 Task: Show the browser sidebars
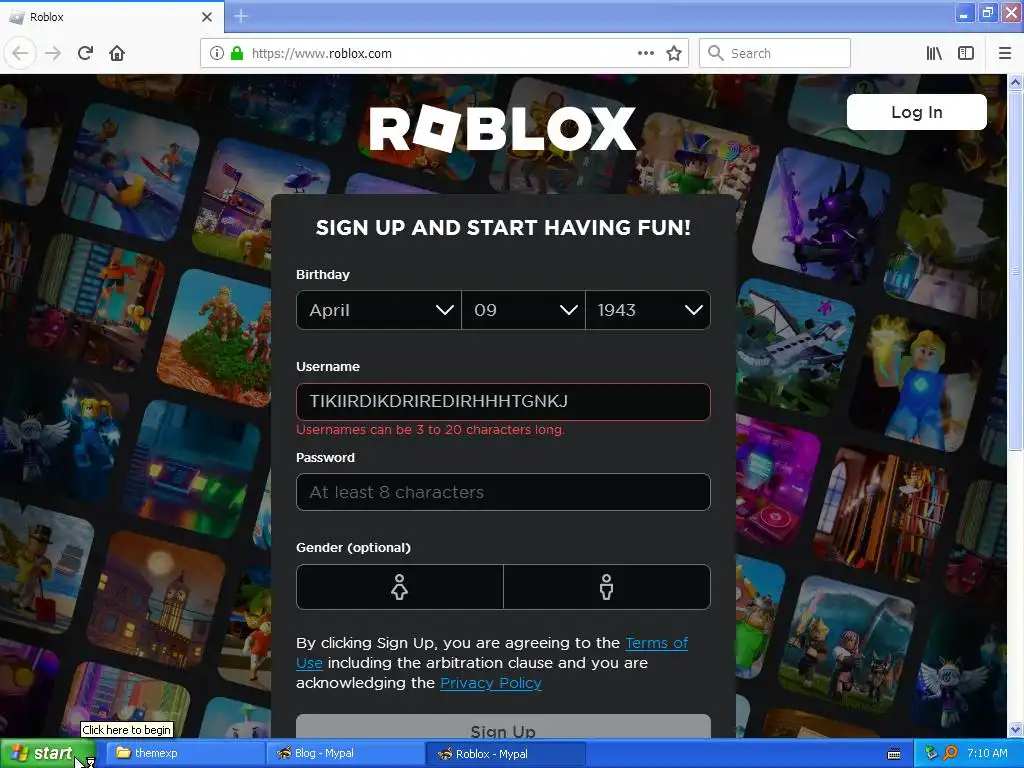tap(966, 53)
